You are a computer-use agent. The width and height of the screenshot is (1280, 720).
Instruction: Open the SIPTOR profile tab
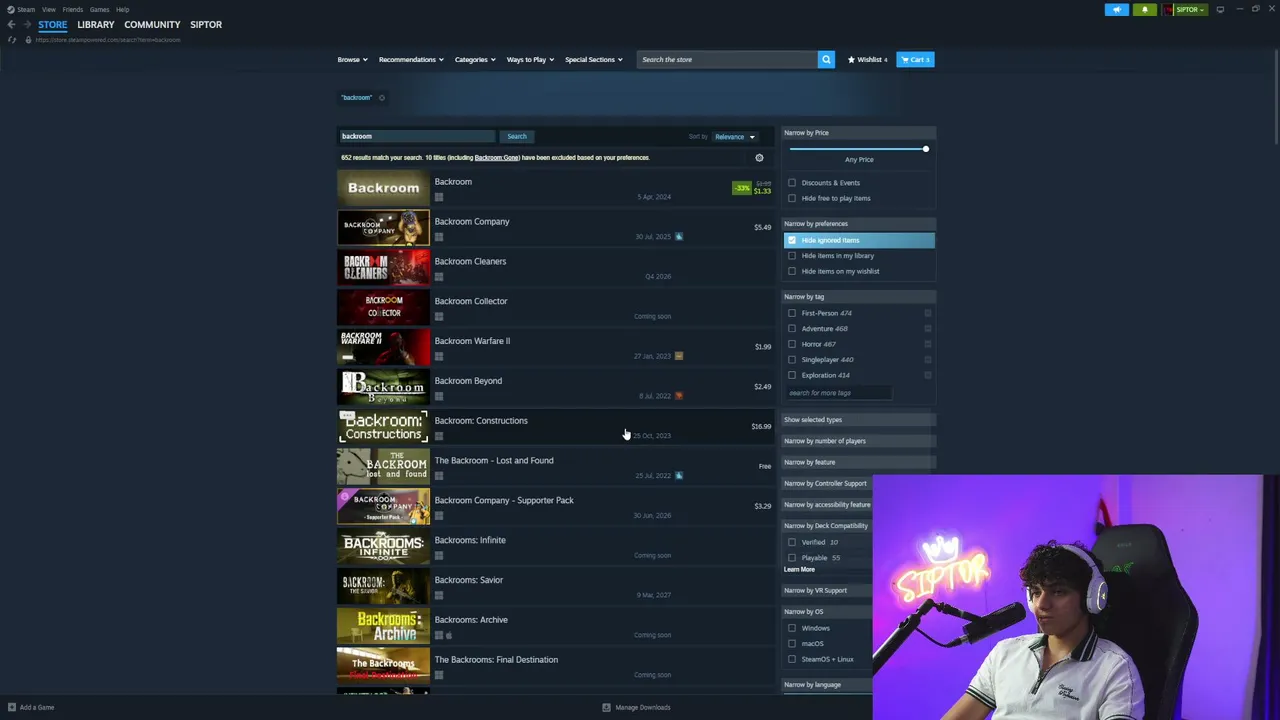coord(206,24)
